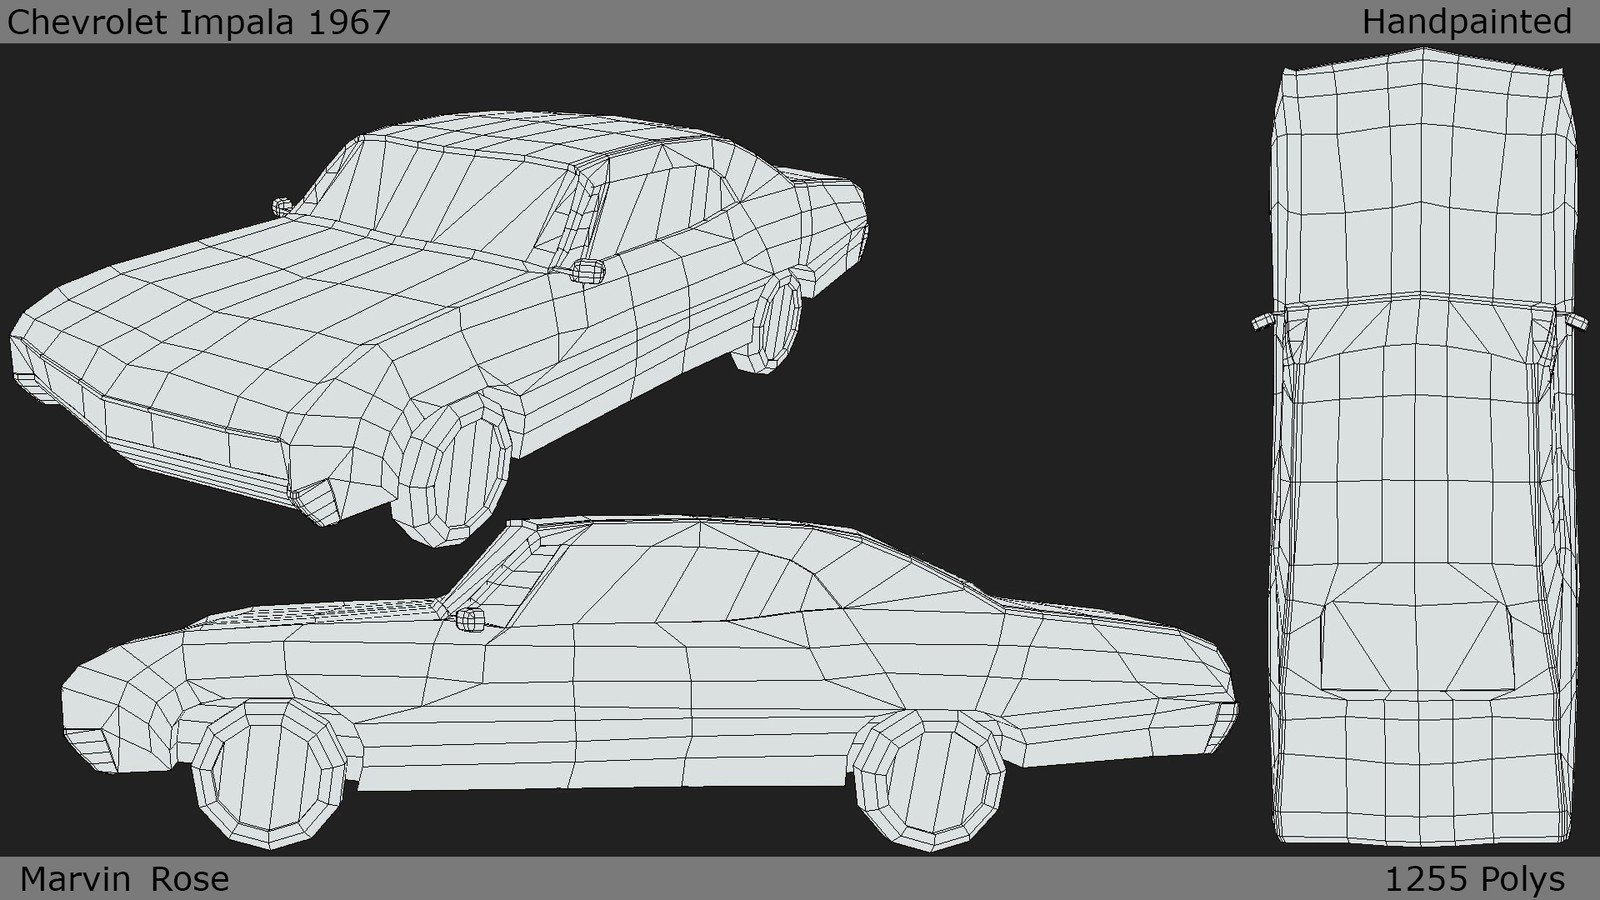Image resolution: width=1600 pixels, height=900 pixels.
Task: Click the left mirror in top view
Action: pos(1262,321)
